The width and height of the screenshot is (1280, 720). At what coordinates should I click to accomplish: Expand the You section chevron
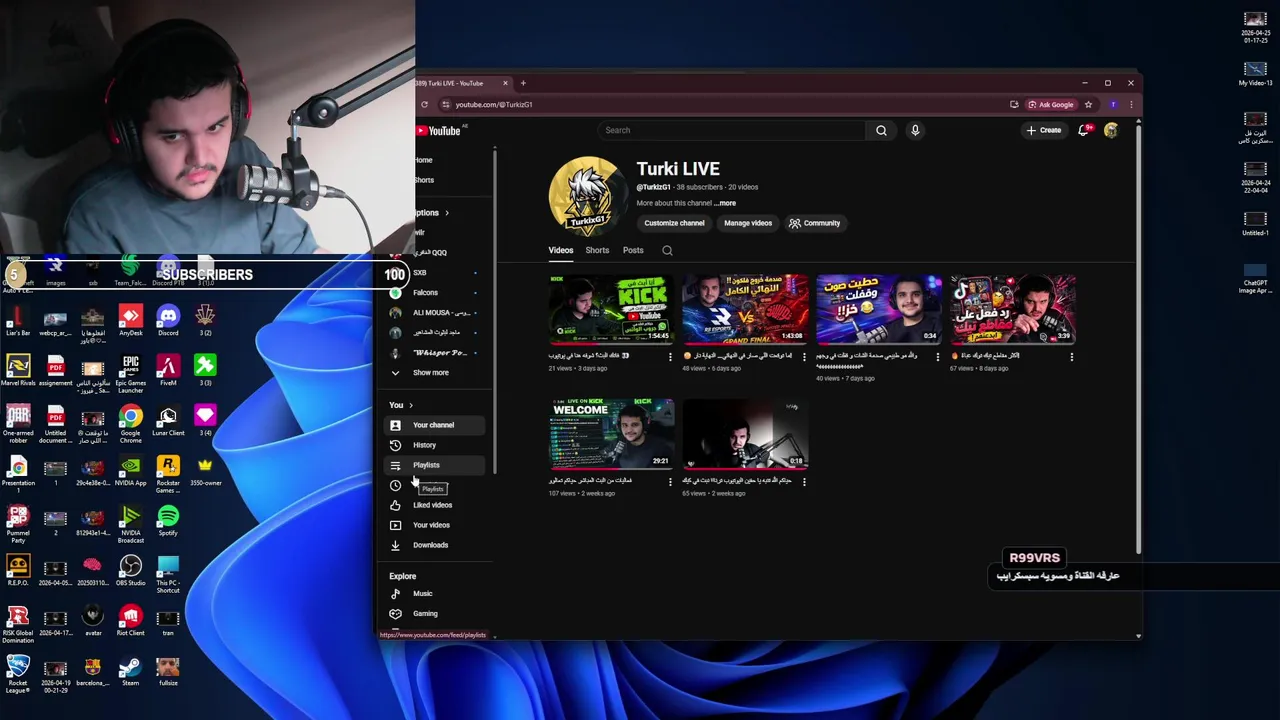click(410, 405)
